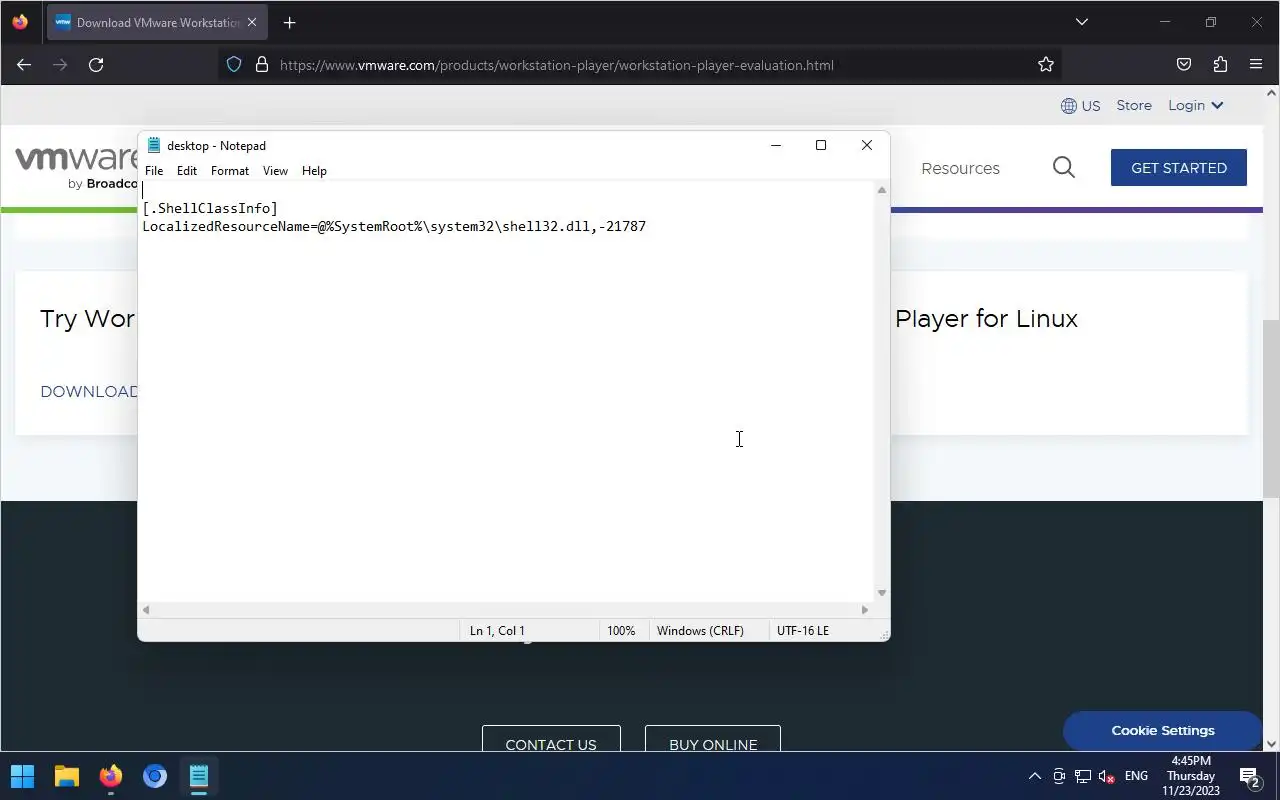1280x800 pixels.
Task: Click Notepad vertical scrollbar down arrow
Action: 881,593
